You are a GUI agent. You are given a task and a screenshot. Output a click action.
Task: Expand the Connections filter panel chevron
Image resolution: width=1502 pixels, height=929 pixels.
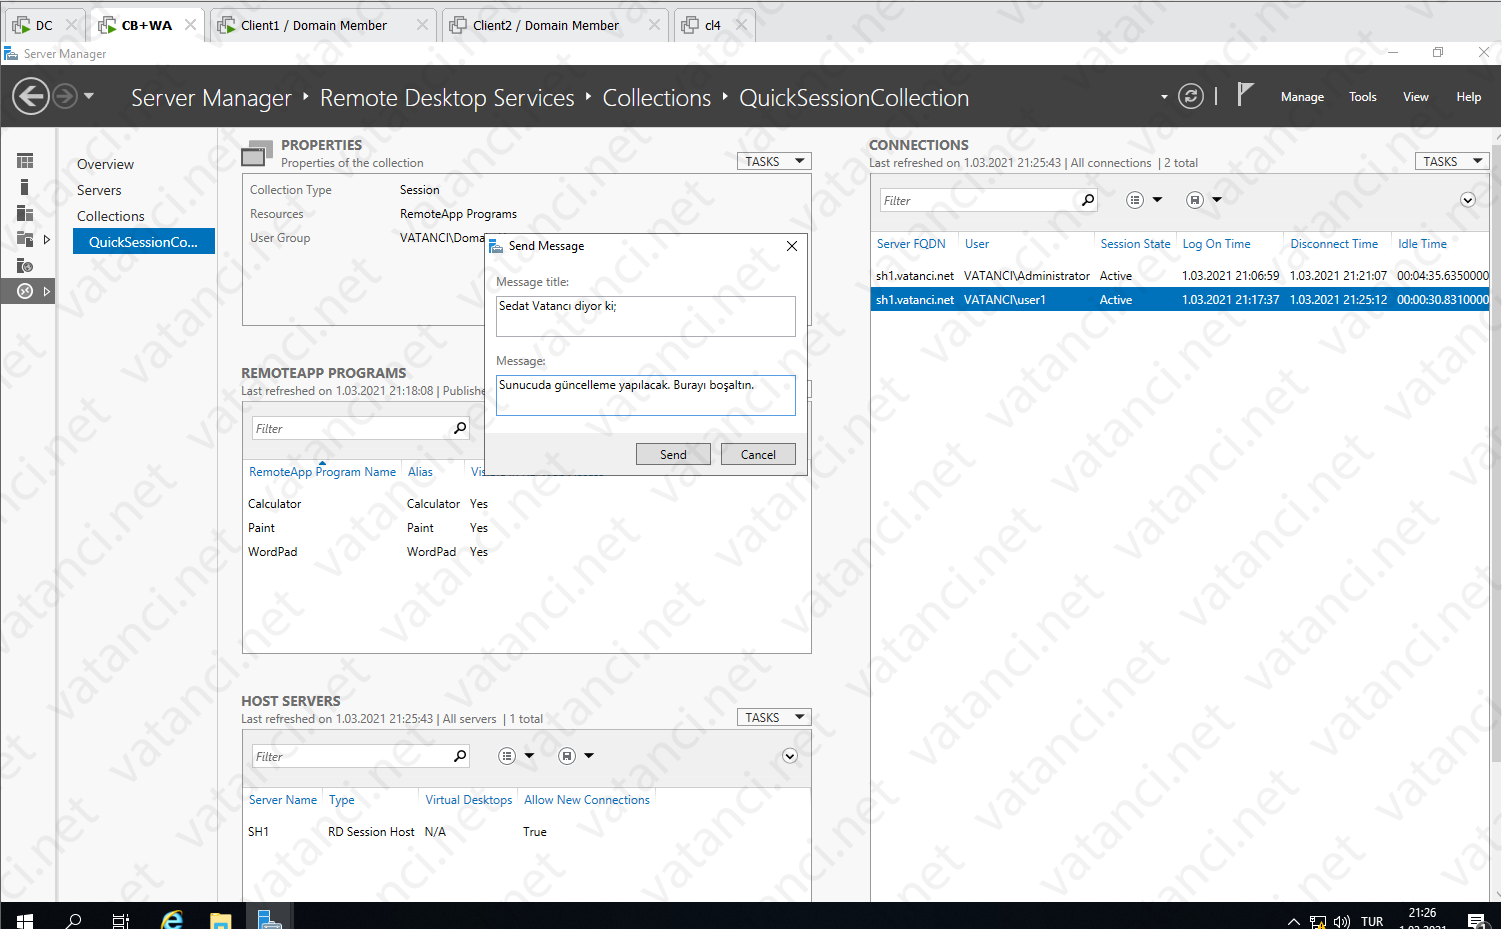pyautogui.click(x=1468, y=200)
